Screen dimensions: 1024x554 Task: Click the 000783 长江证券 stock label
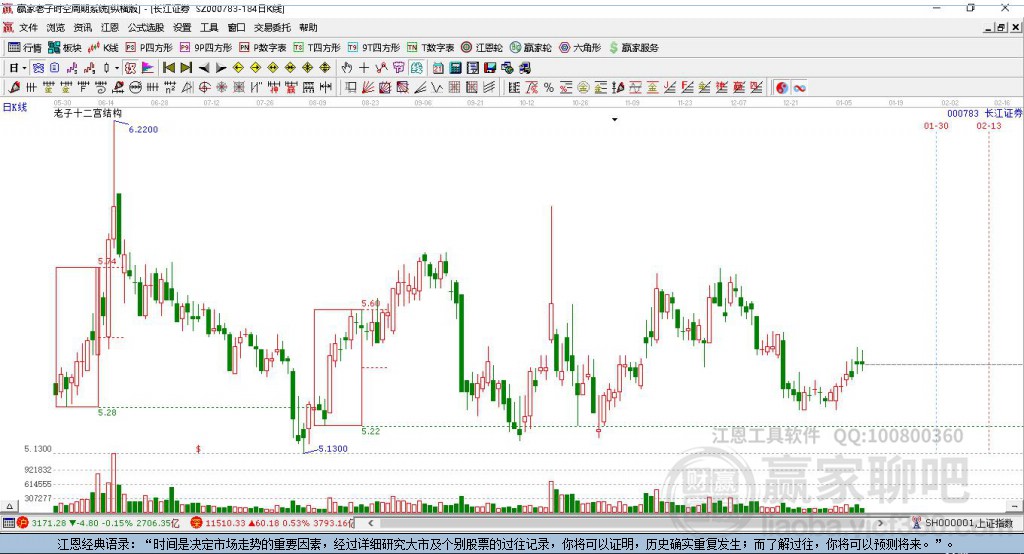[984, 113]
